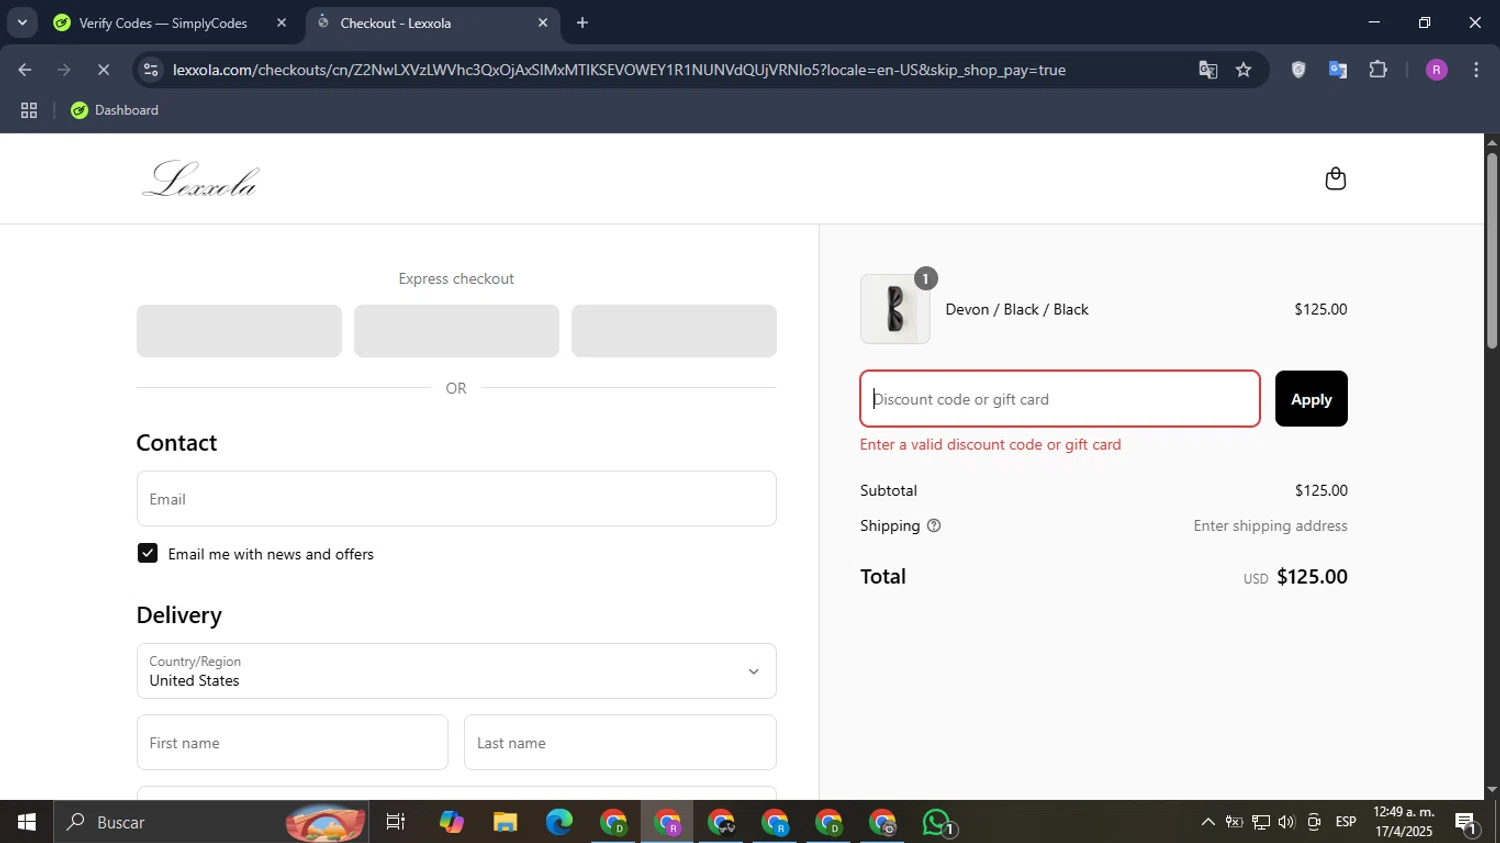
Task: Click the shipping help question mark icon
Action: (x=934, y=526)
